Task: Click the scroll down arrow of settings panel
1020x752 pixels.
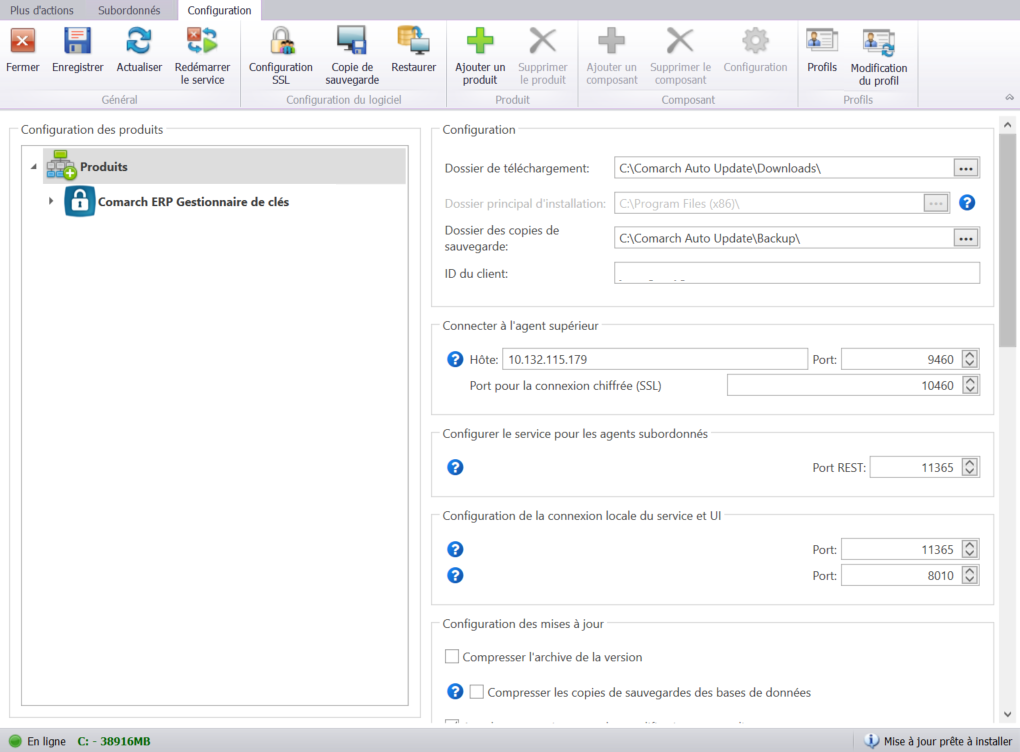Action: click(x=1007, y=714)
